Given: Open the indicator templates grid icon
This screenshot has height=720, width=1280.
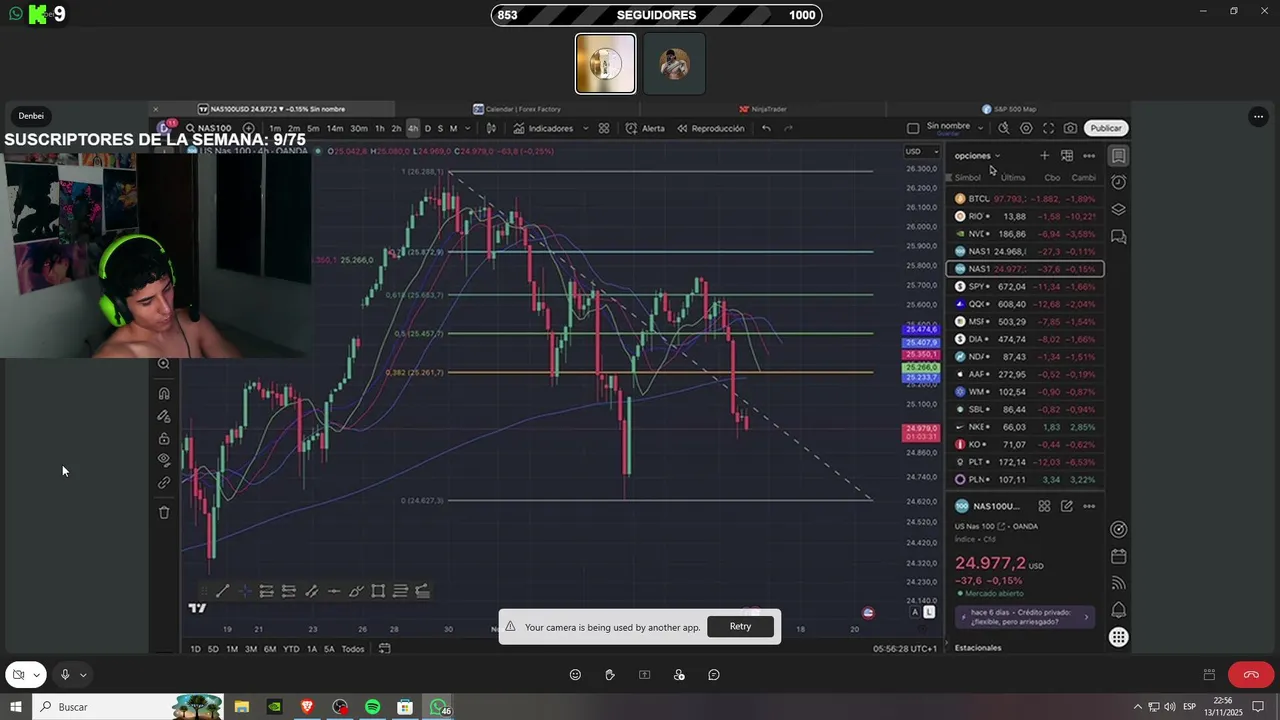Looking at the screenshot, I should [604, 128].
